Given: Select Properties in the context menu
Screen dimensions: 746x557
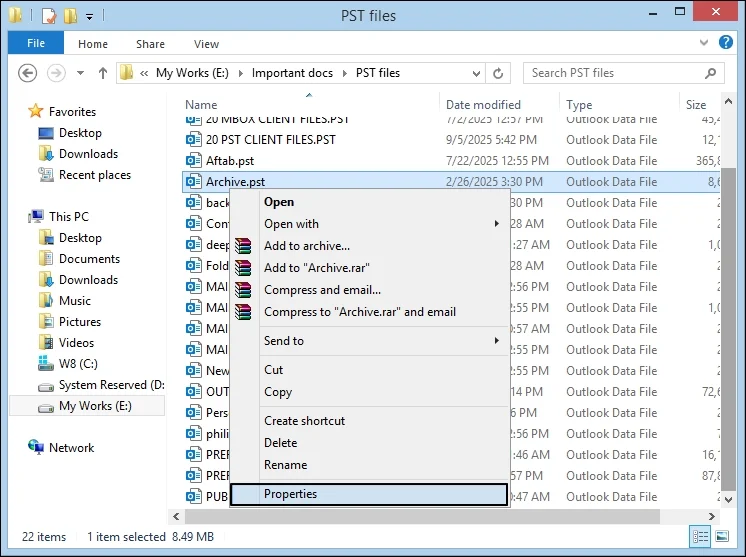Looking at the screenshot, I should [x=369, y=494].
